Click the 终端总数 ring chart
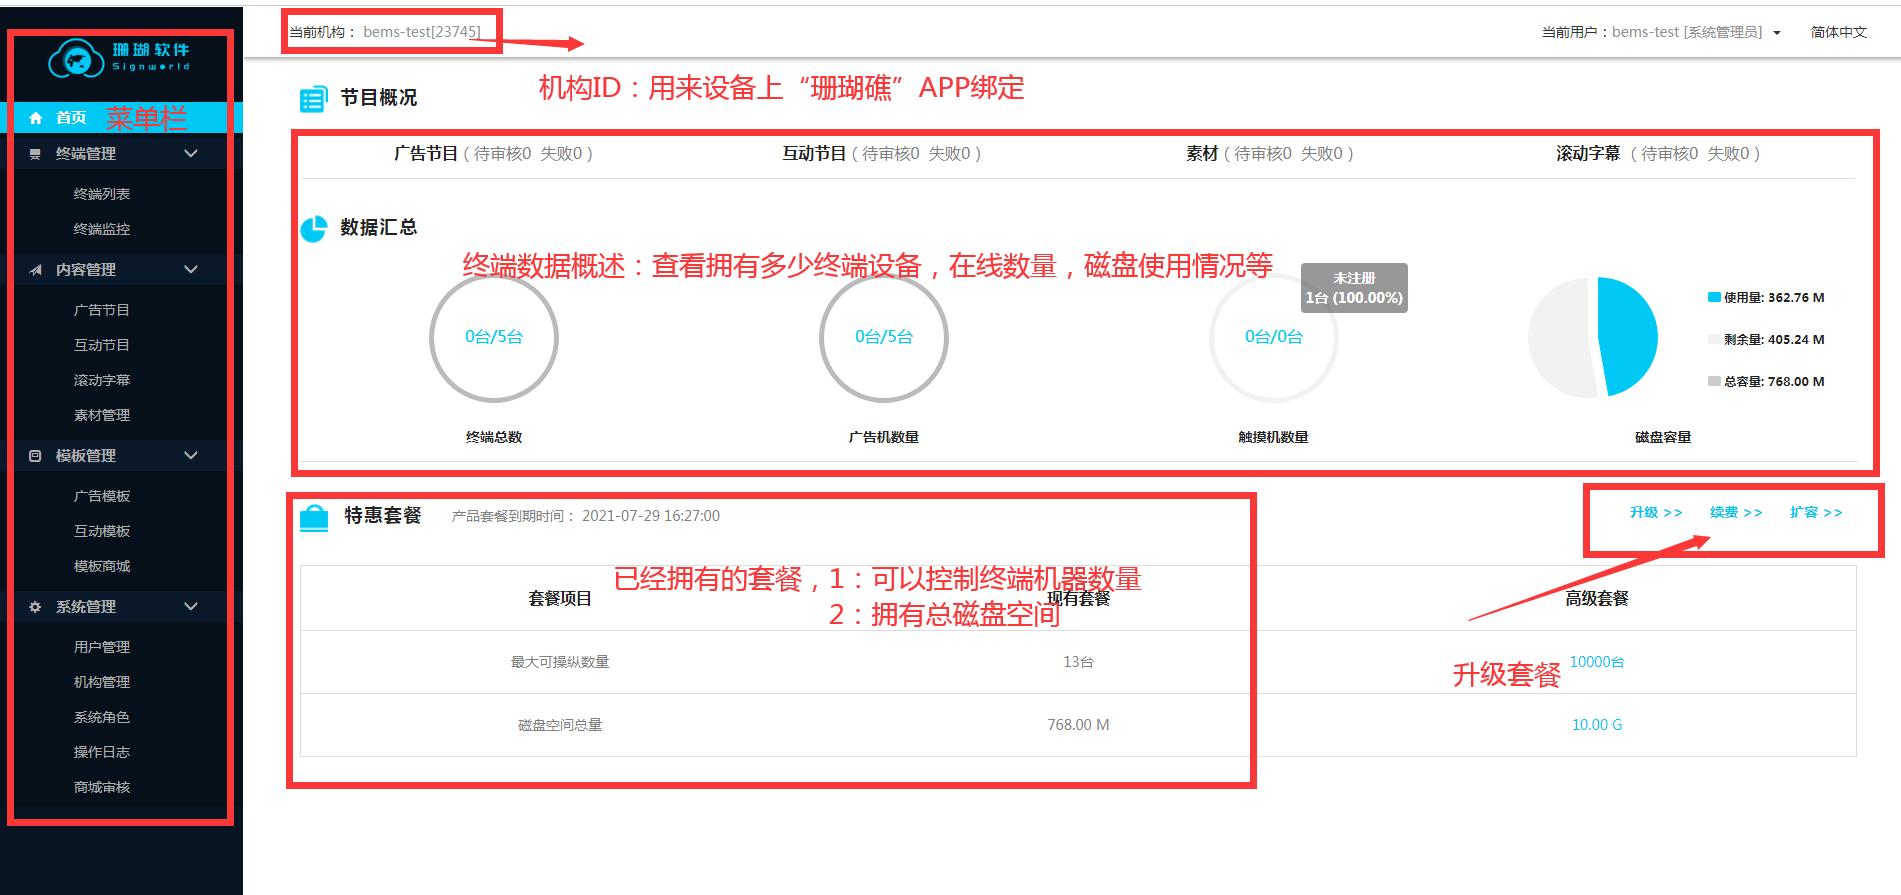 [494, 338]
